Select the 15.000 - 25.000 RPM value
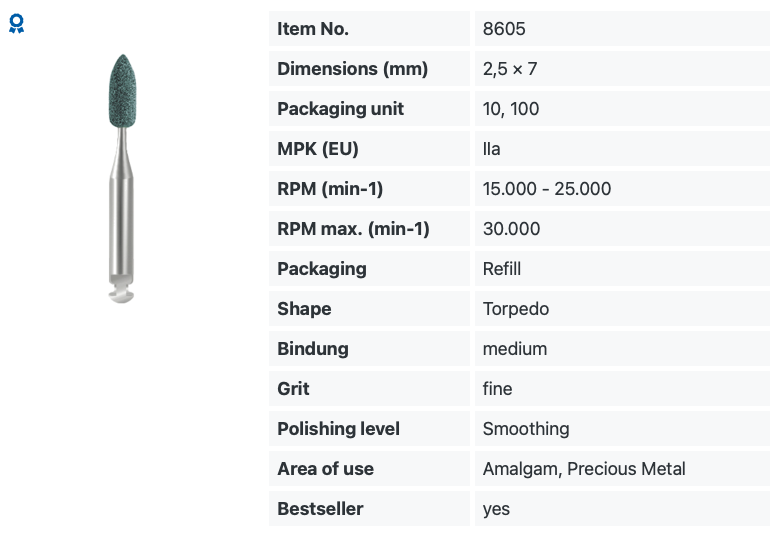Viewport: 779px width, 559px height. coord(546,189)
